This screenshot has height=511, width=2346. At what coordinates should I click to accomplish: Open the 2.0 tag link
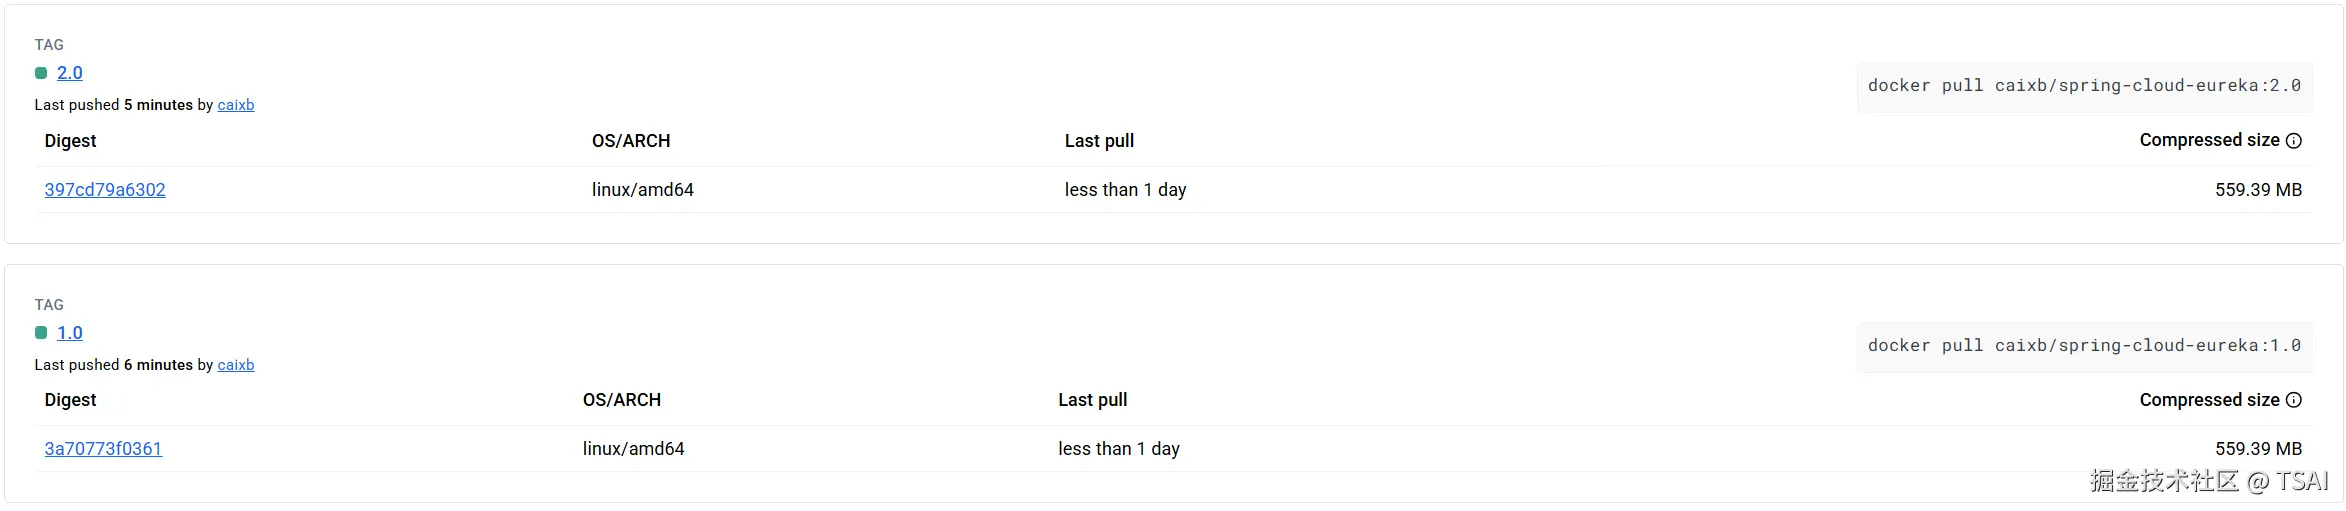coord(70,73)
